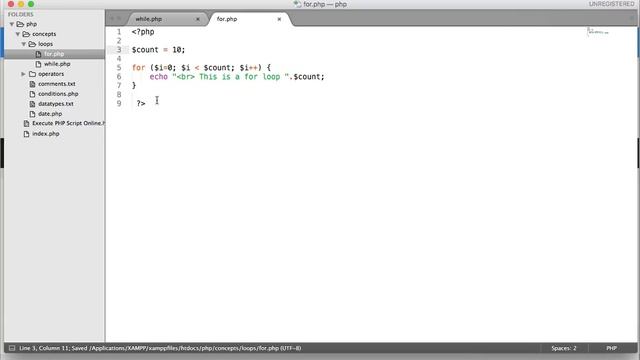The width and height of the screenshot is (640, 360).
Task: Close the for.php tab
Action: tap(279, 19)
